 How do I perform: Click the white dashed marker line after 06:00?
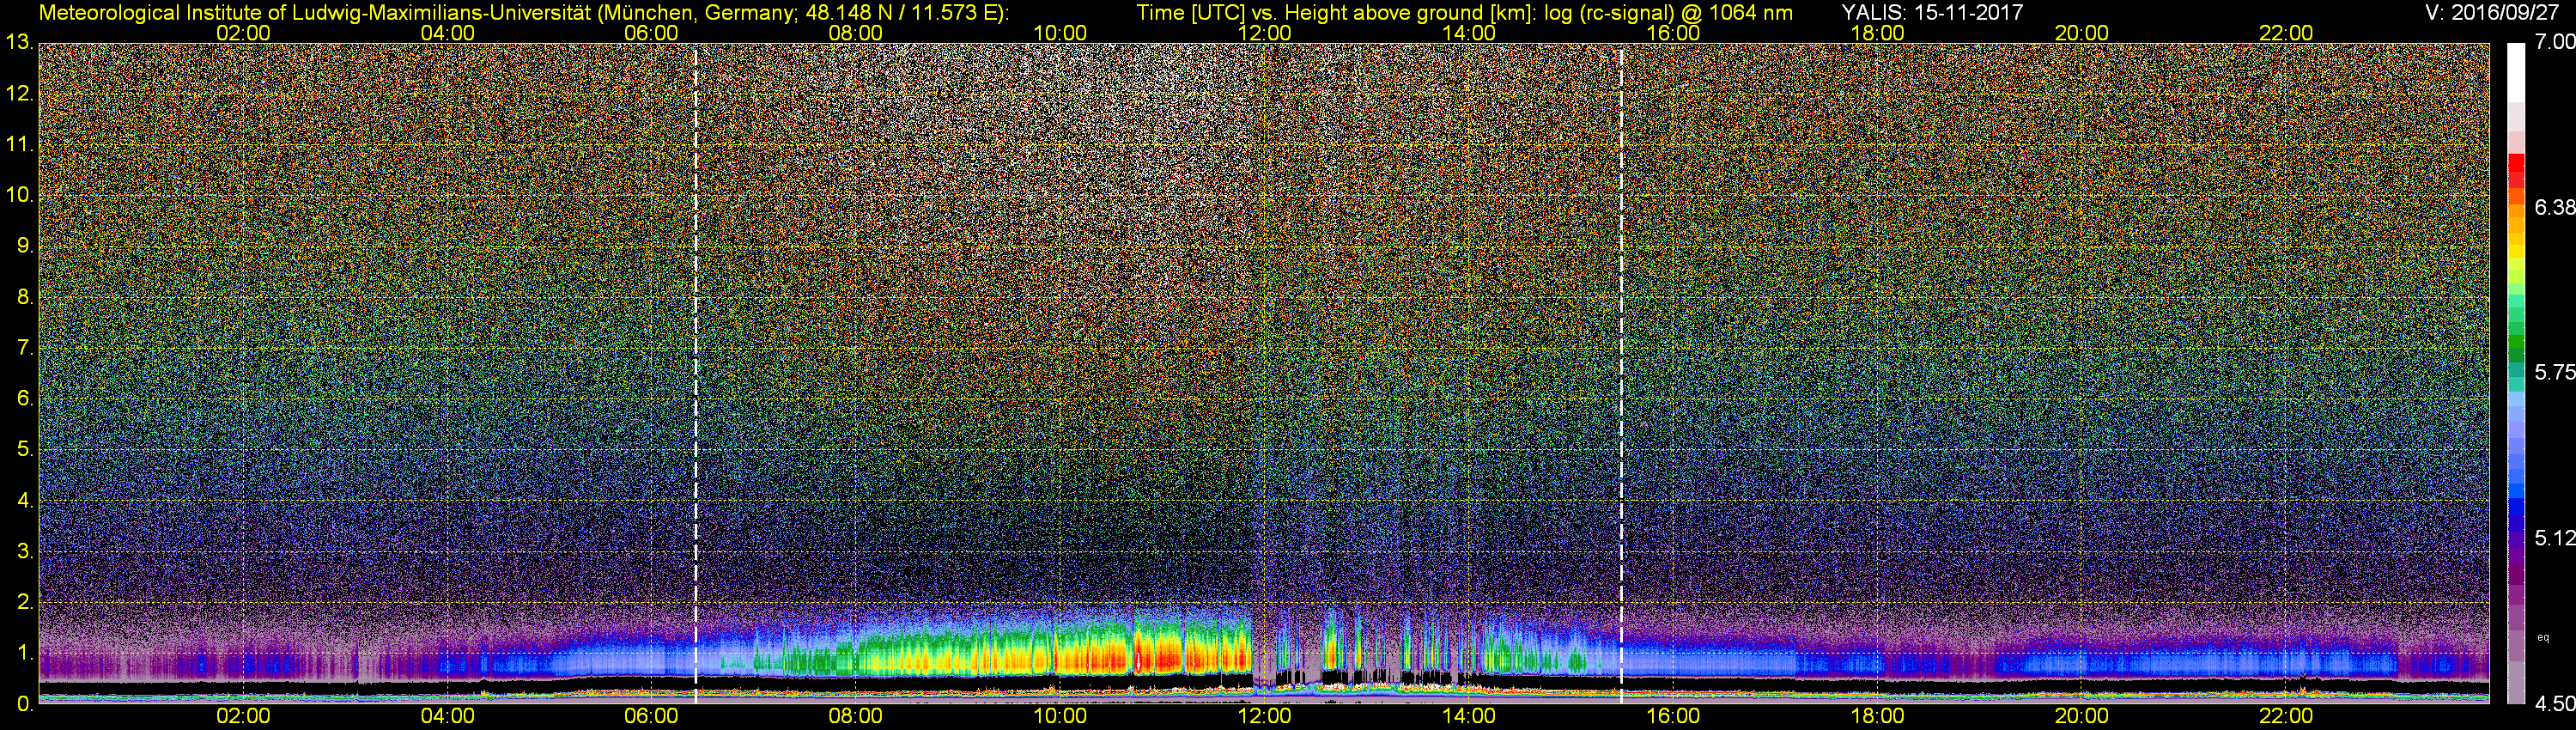(x=695, y=375)
